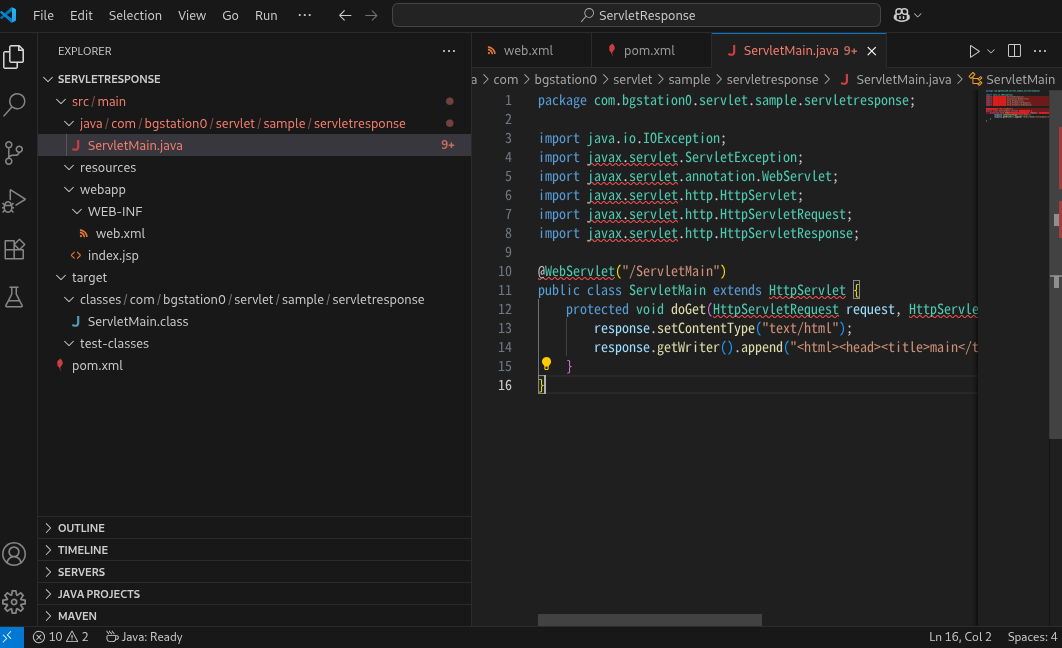Collapse the WEB-INF folder
This screenshot has width=1062, height=648.
77,211
